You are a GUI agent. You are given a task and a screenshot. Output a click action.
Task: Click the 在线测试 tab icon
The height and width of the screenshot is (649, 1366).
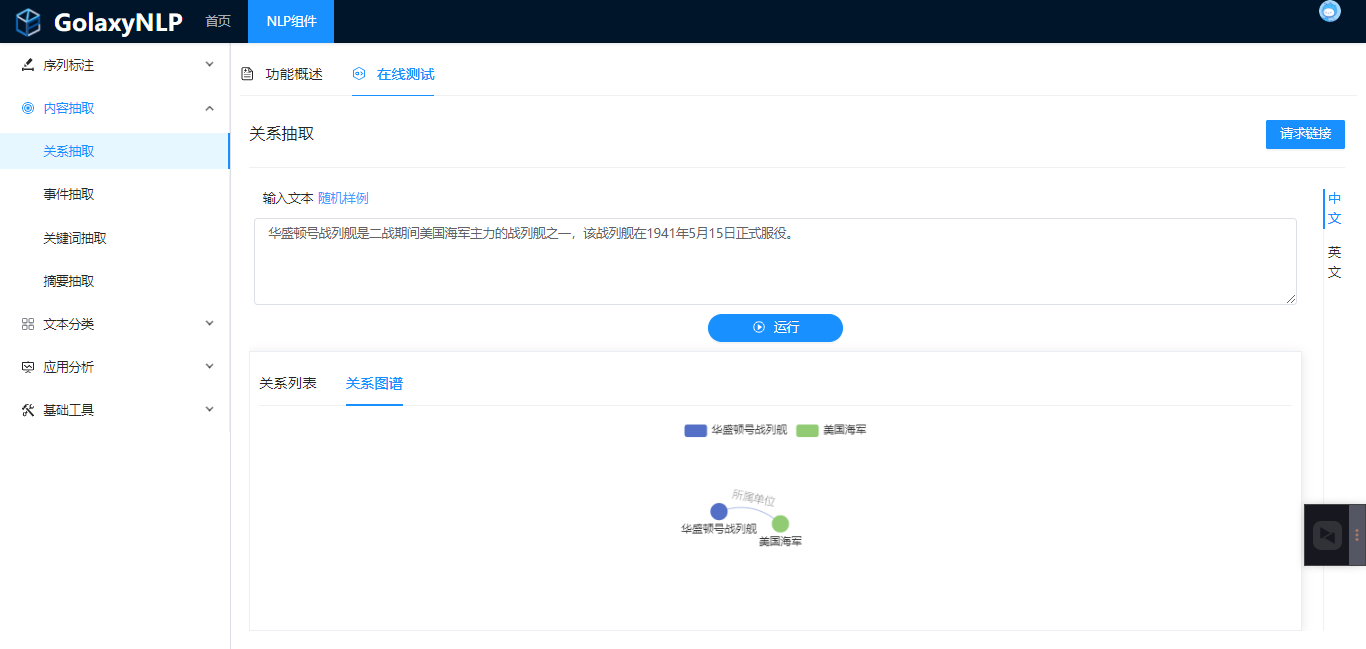coord(359,74)
